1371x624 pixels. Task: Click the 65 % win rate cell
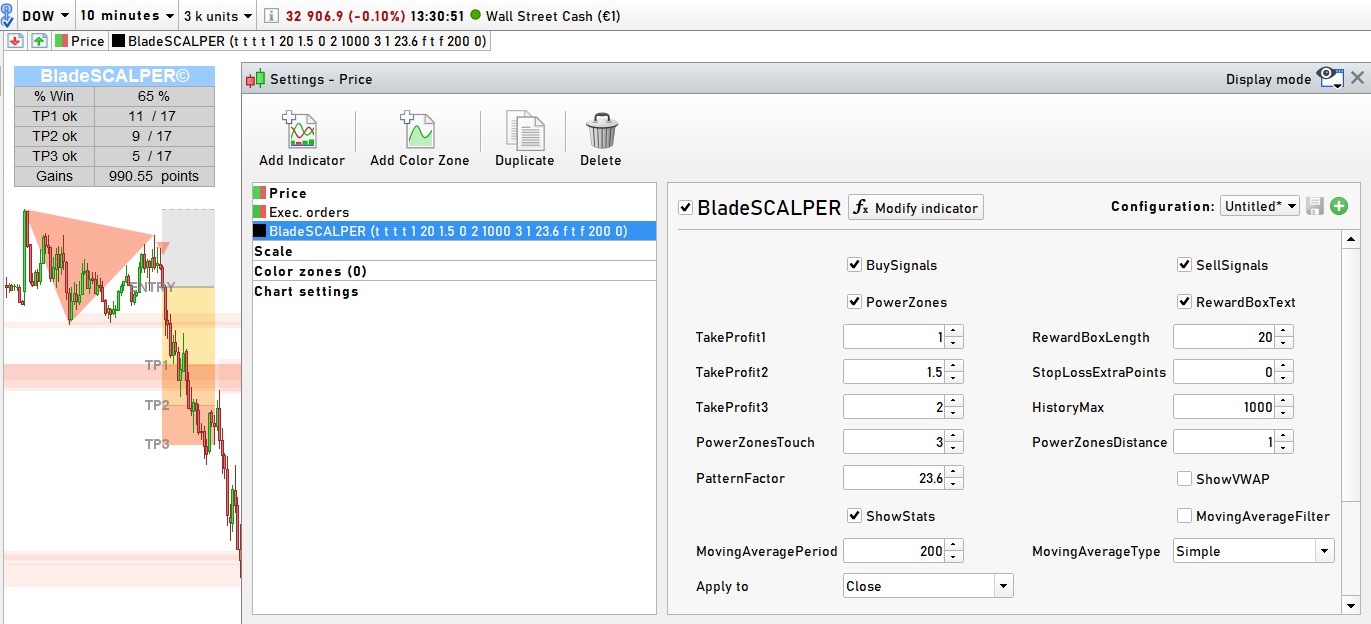(x=154, y=97)
